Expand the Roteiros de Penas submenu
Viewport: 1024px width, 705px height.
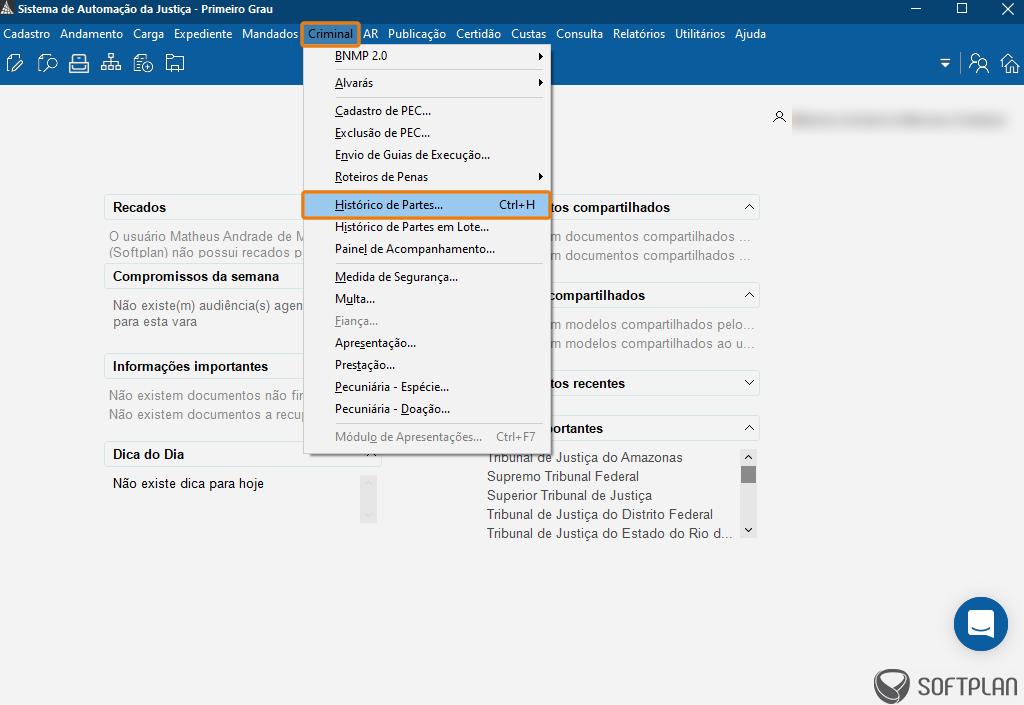(x=428, y=177)
